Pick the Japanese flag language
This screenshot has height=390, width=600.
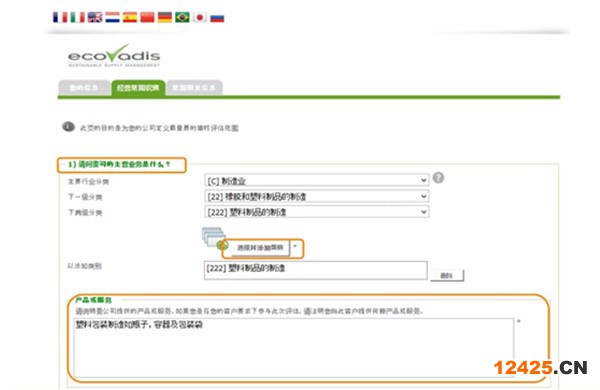(200, 17)
